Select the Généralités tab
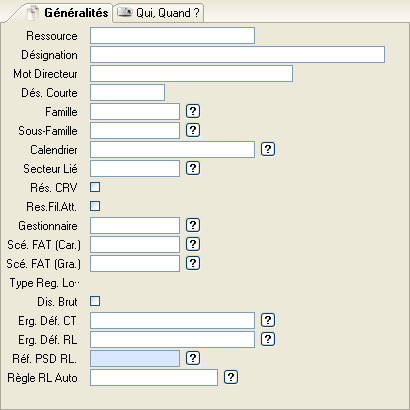410x410 pixels. [68, 13]
